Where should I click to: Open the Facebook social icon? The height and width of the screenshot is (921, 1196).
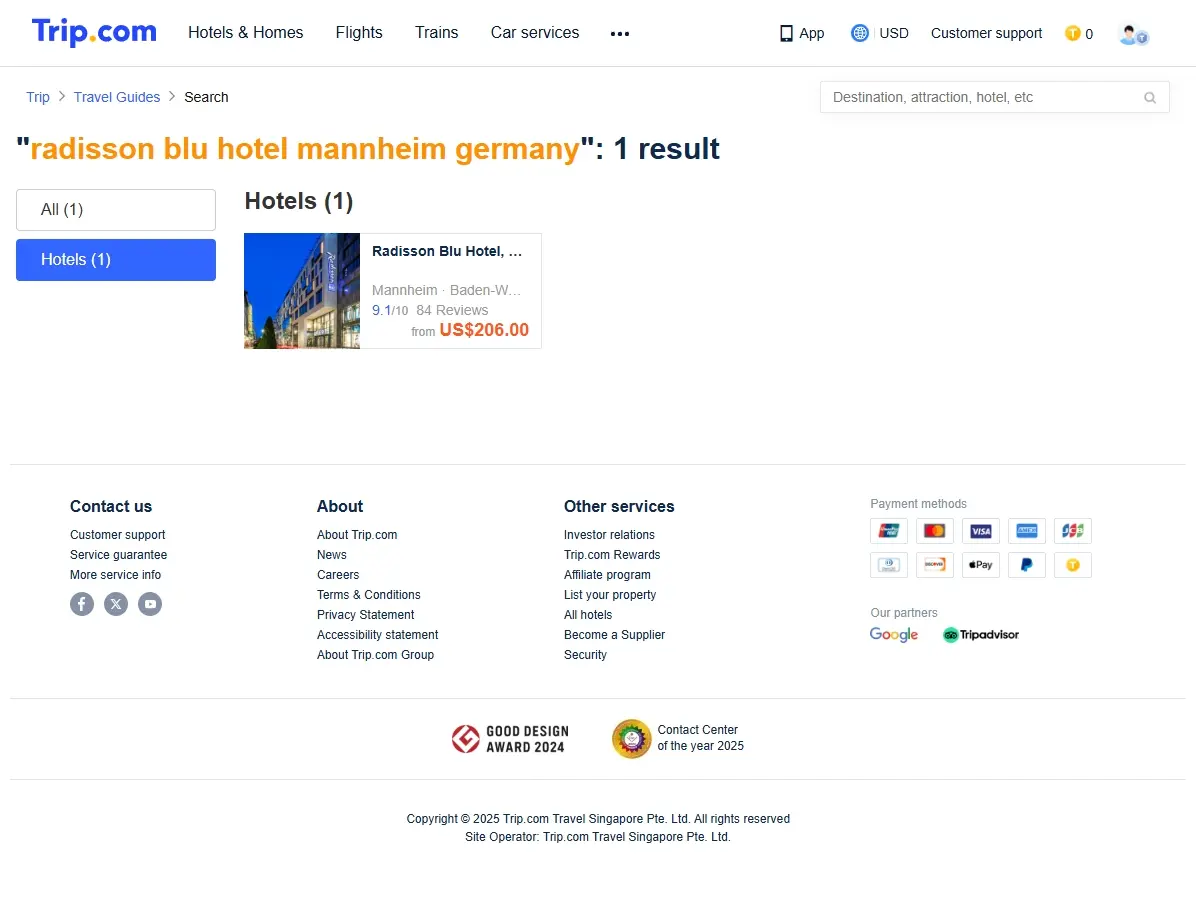pos(82,604)
